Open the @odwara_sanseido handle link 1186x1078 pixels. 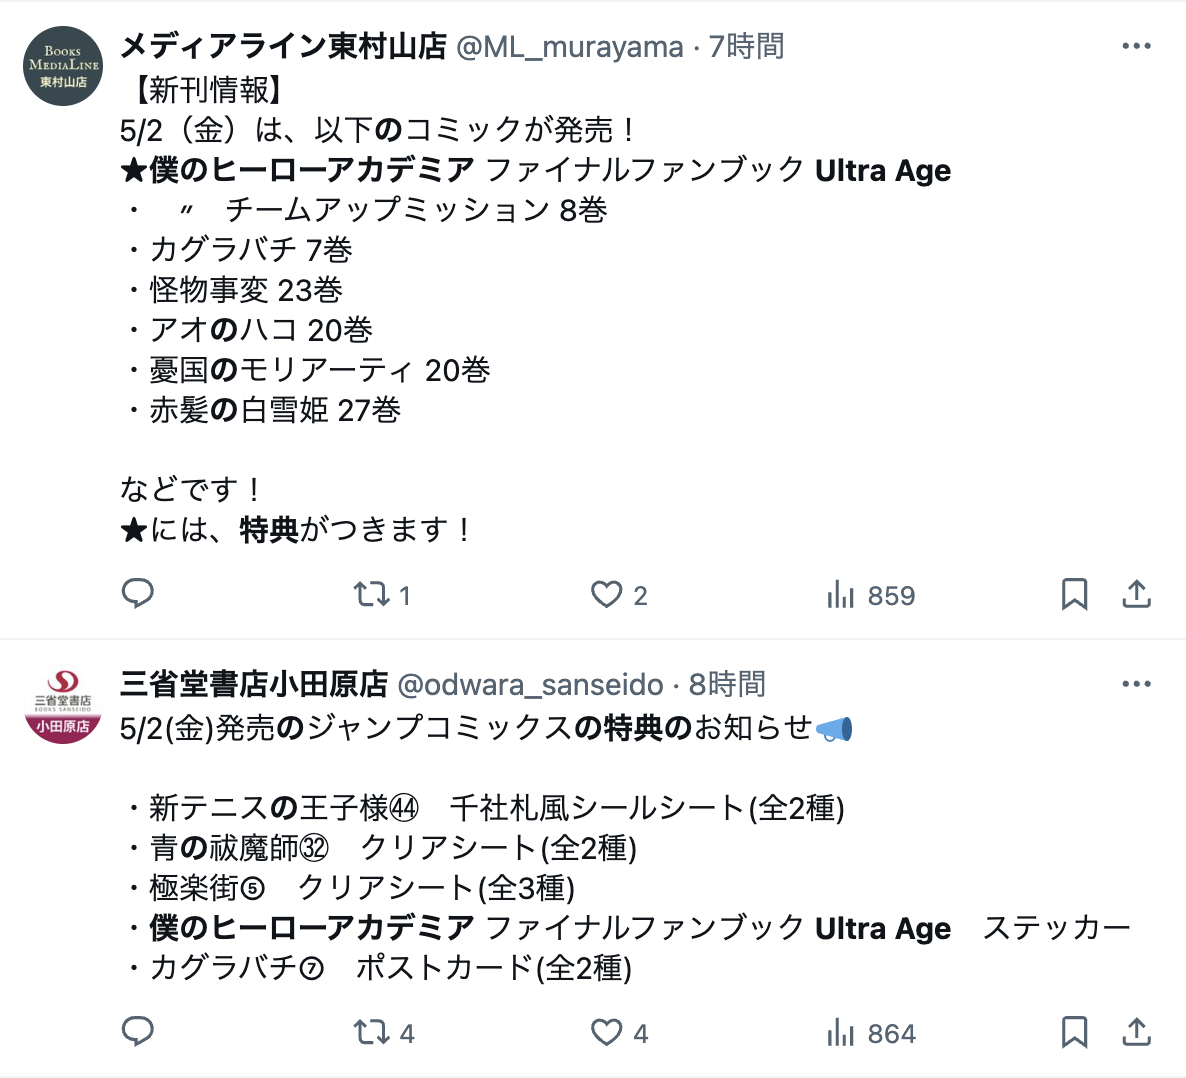pyautogui.click(x=530, y=685)
